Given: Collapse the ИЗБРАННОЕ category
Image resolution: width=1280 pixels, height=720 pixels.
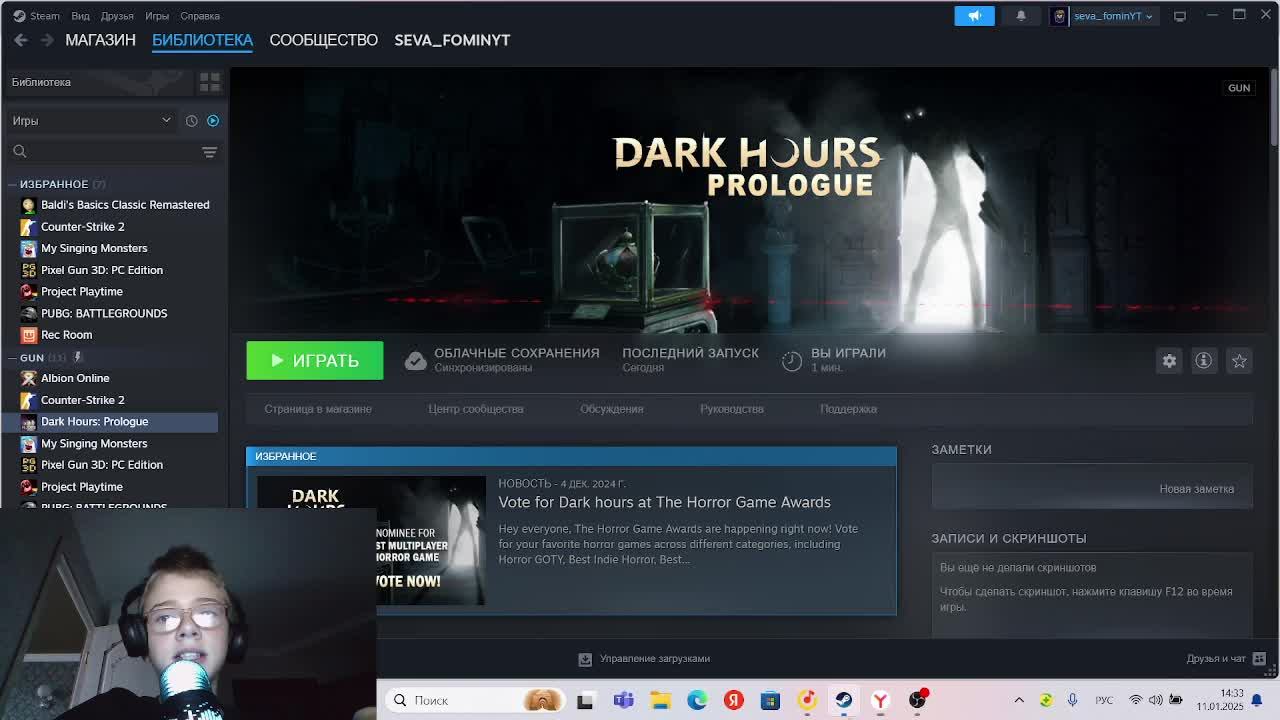Looking at the screenshot, I should pyautogui.click(x=11, y=184).
